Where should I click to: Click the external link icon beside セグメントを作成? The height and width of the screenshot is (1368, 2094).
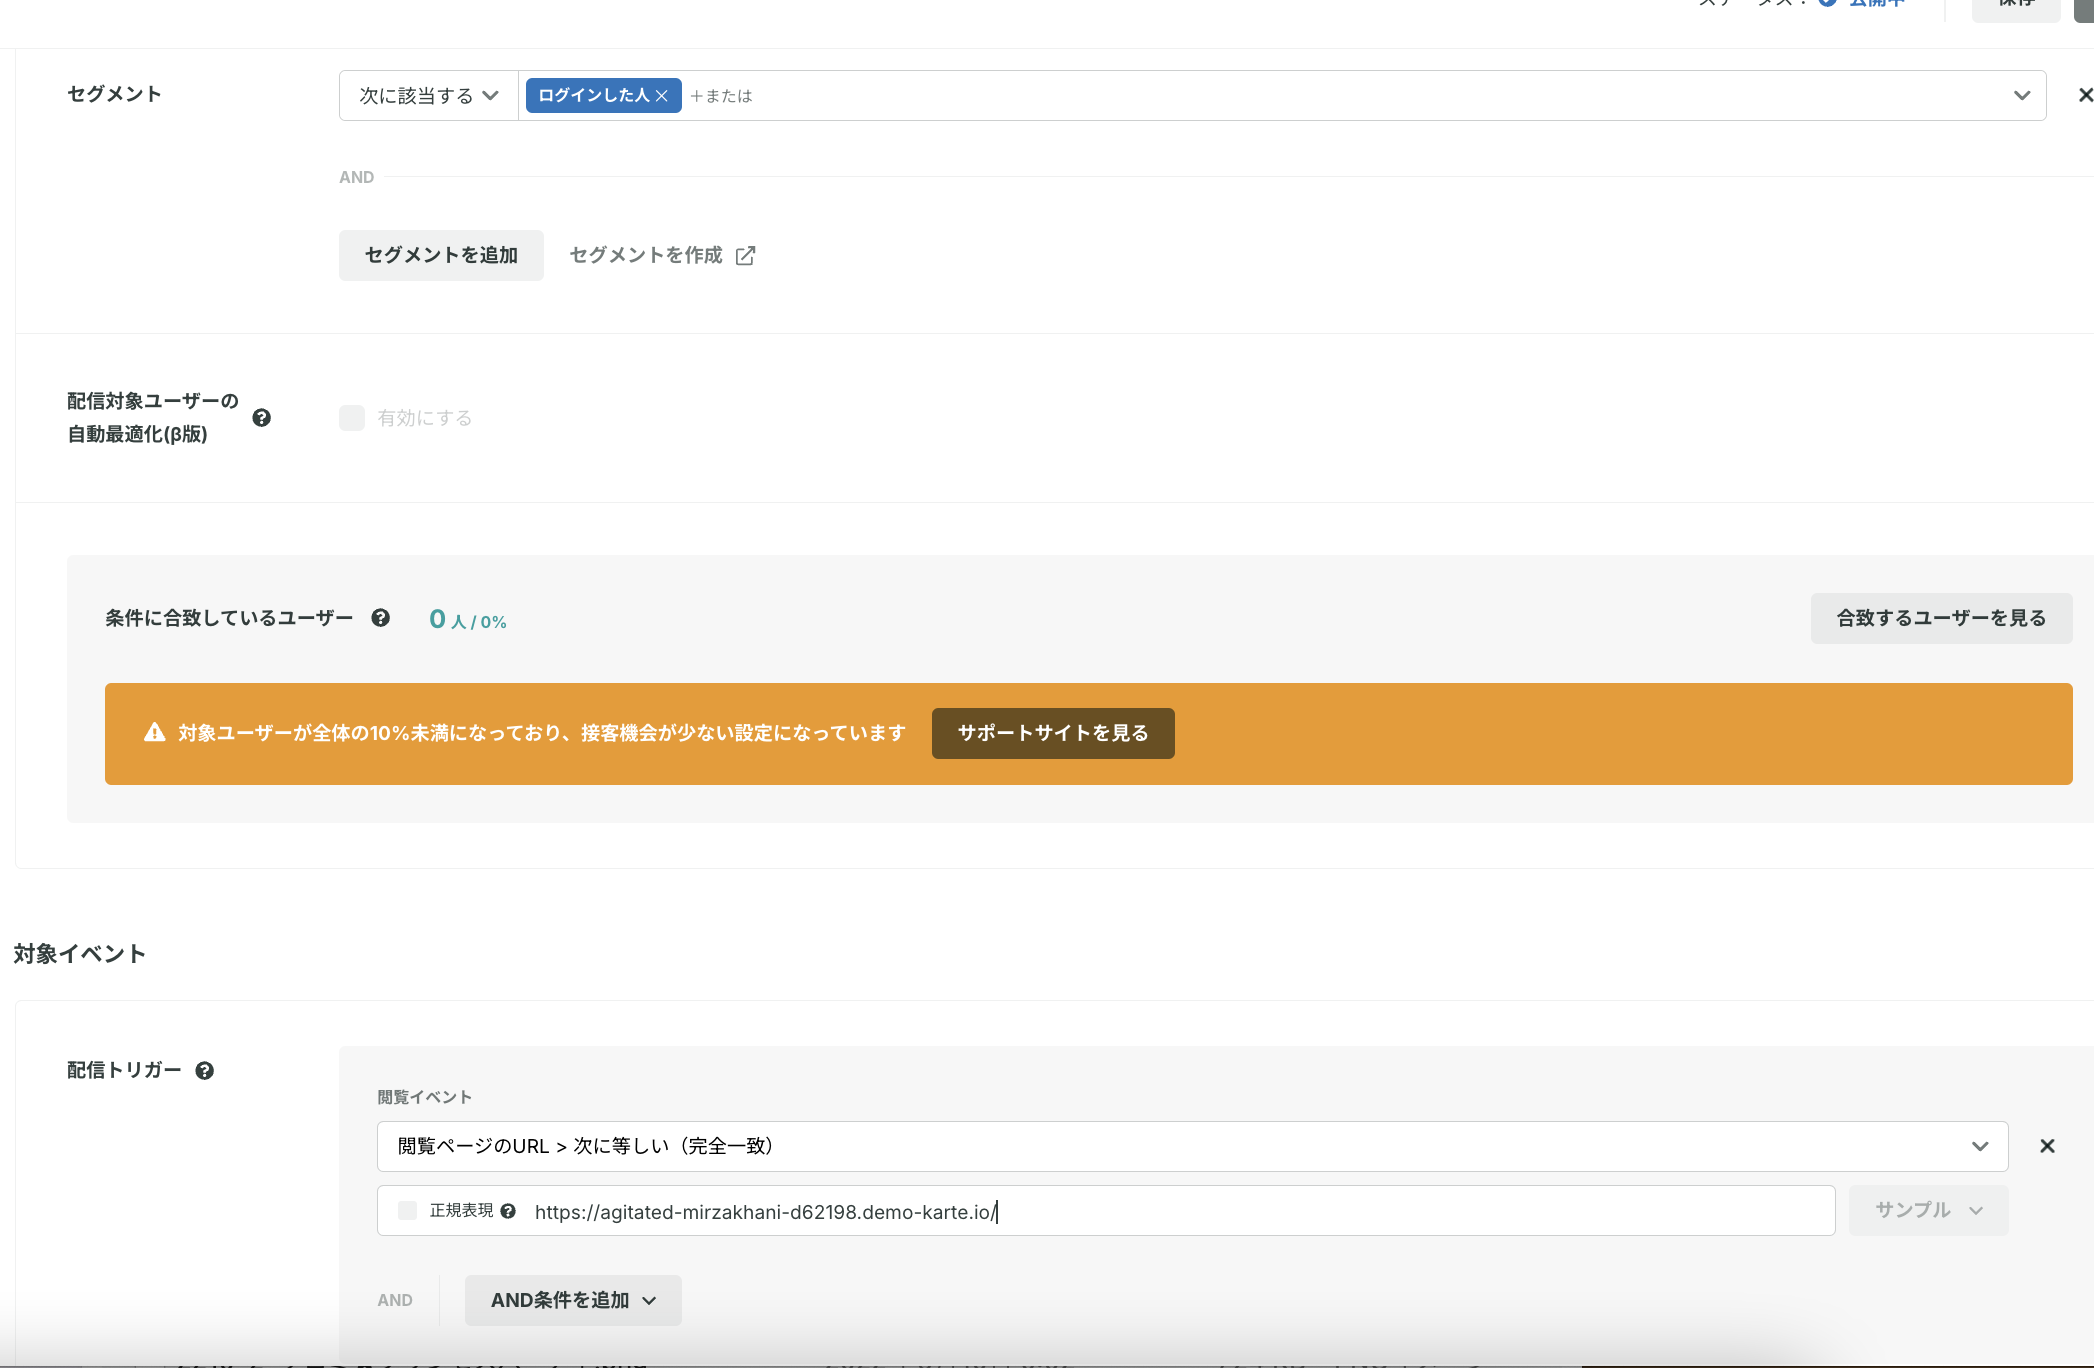click(745, 256)
